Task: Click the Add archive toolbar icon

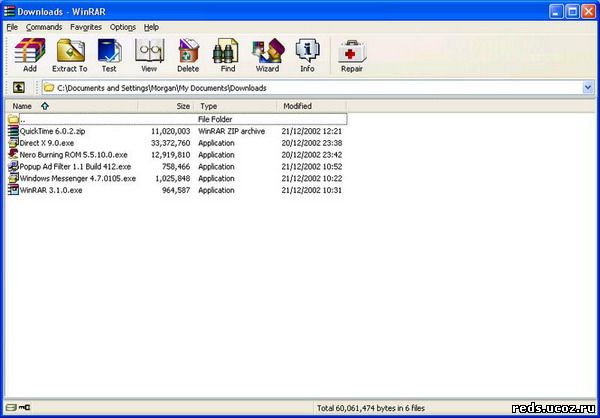Action: click(30, 51)
